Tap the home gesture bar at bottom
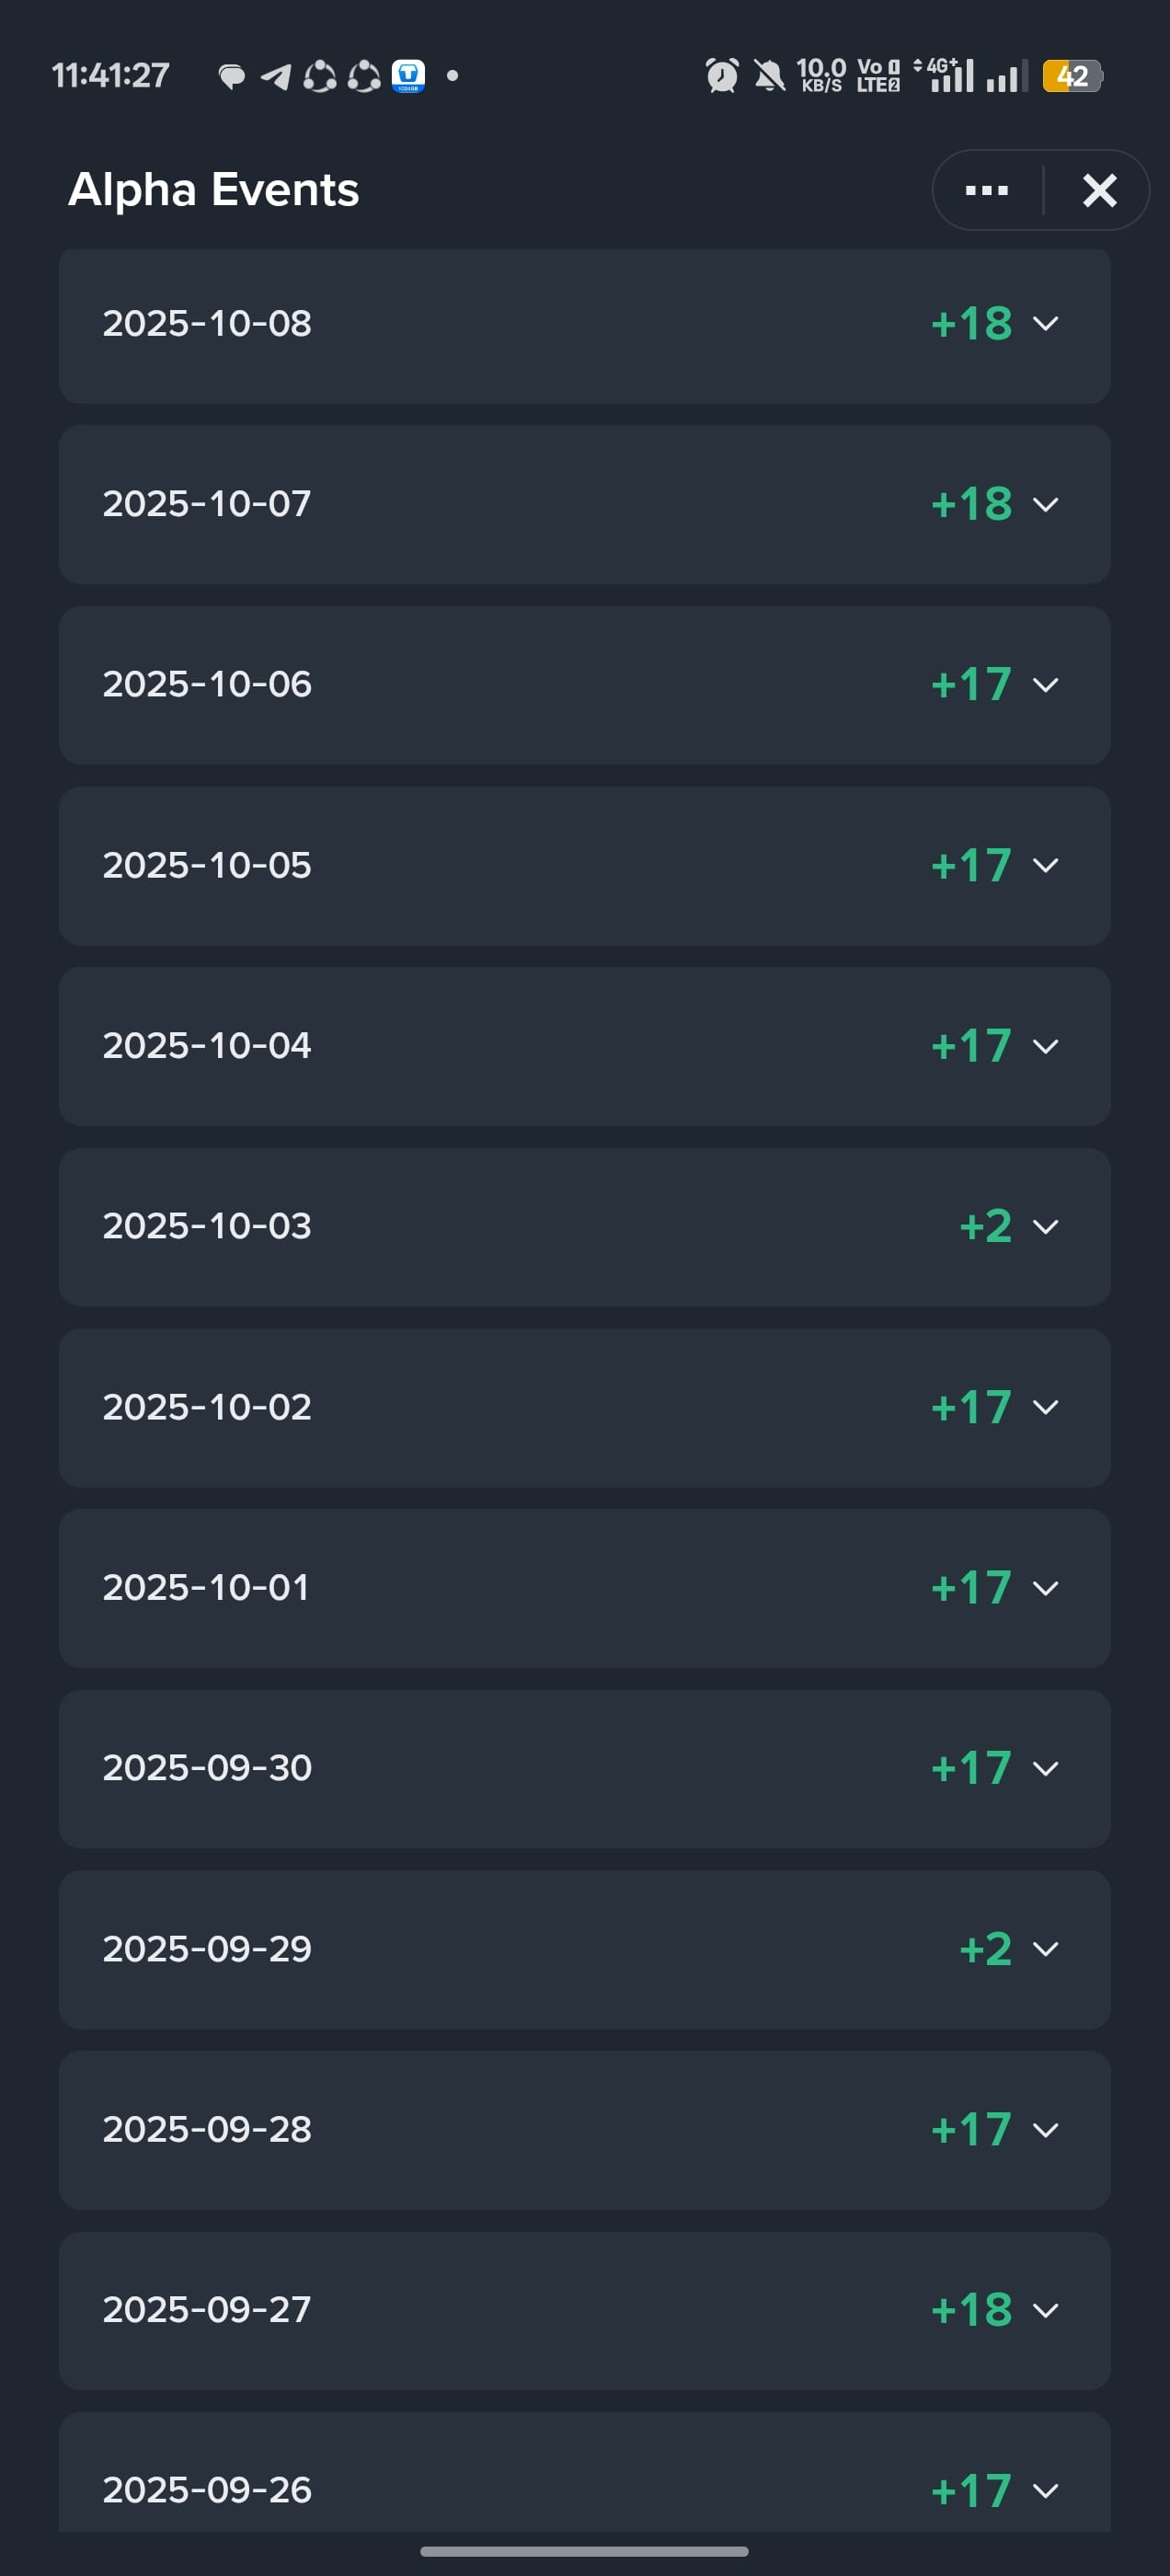The image size is (1170, 2576). (x=584, y=2551)
